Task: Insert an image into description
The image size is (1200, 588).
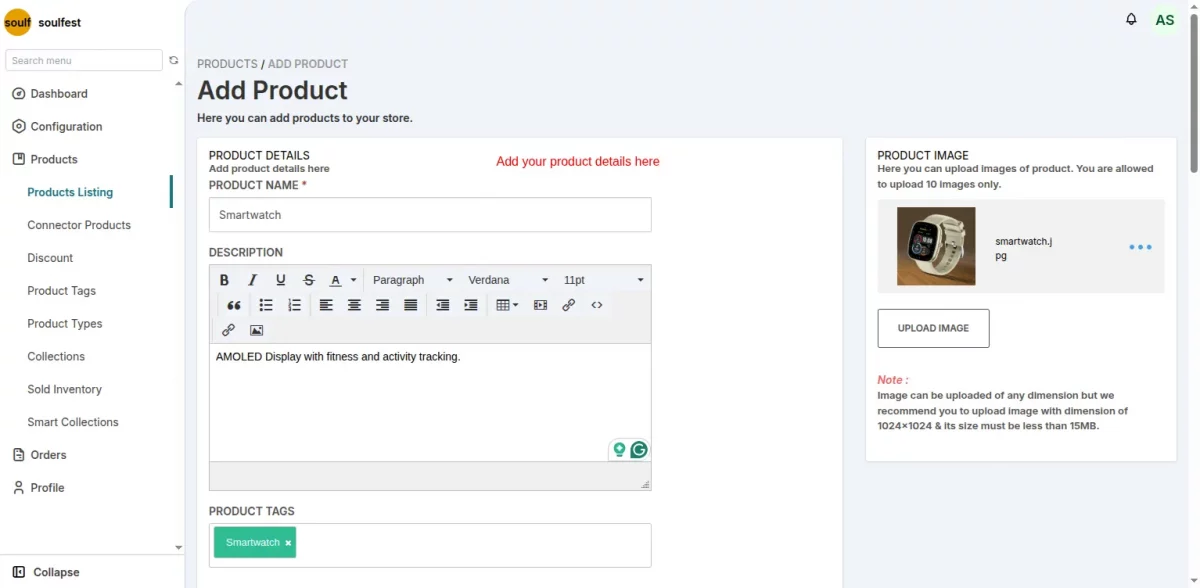Action: 256,330
